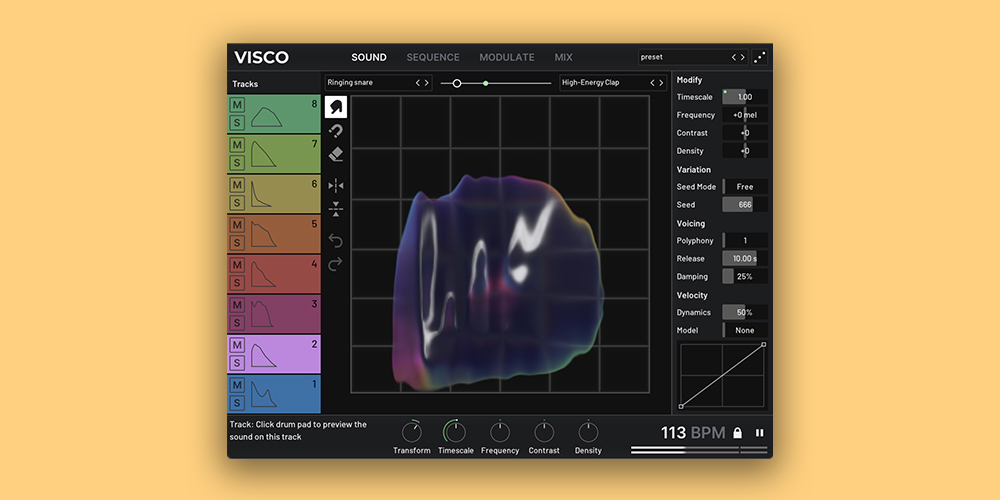This screenshot has width=1000, height=500.
Task: Click the Timescale knob in bottom bar
Action: (455, 432)
